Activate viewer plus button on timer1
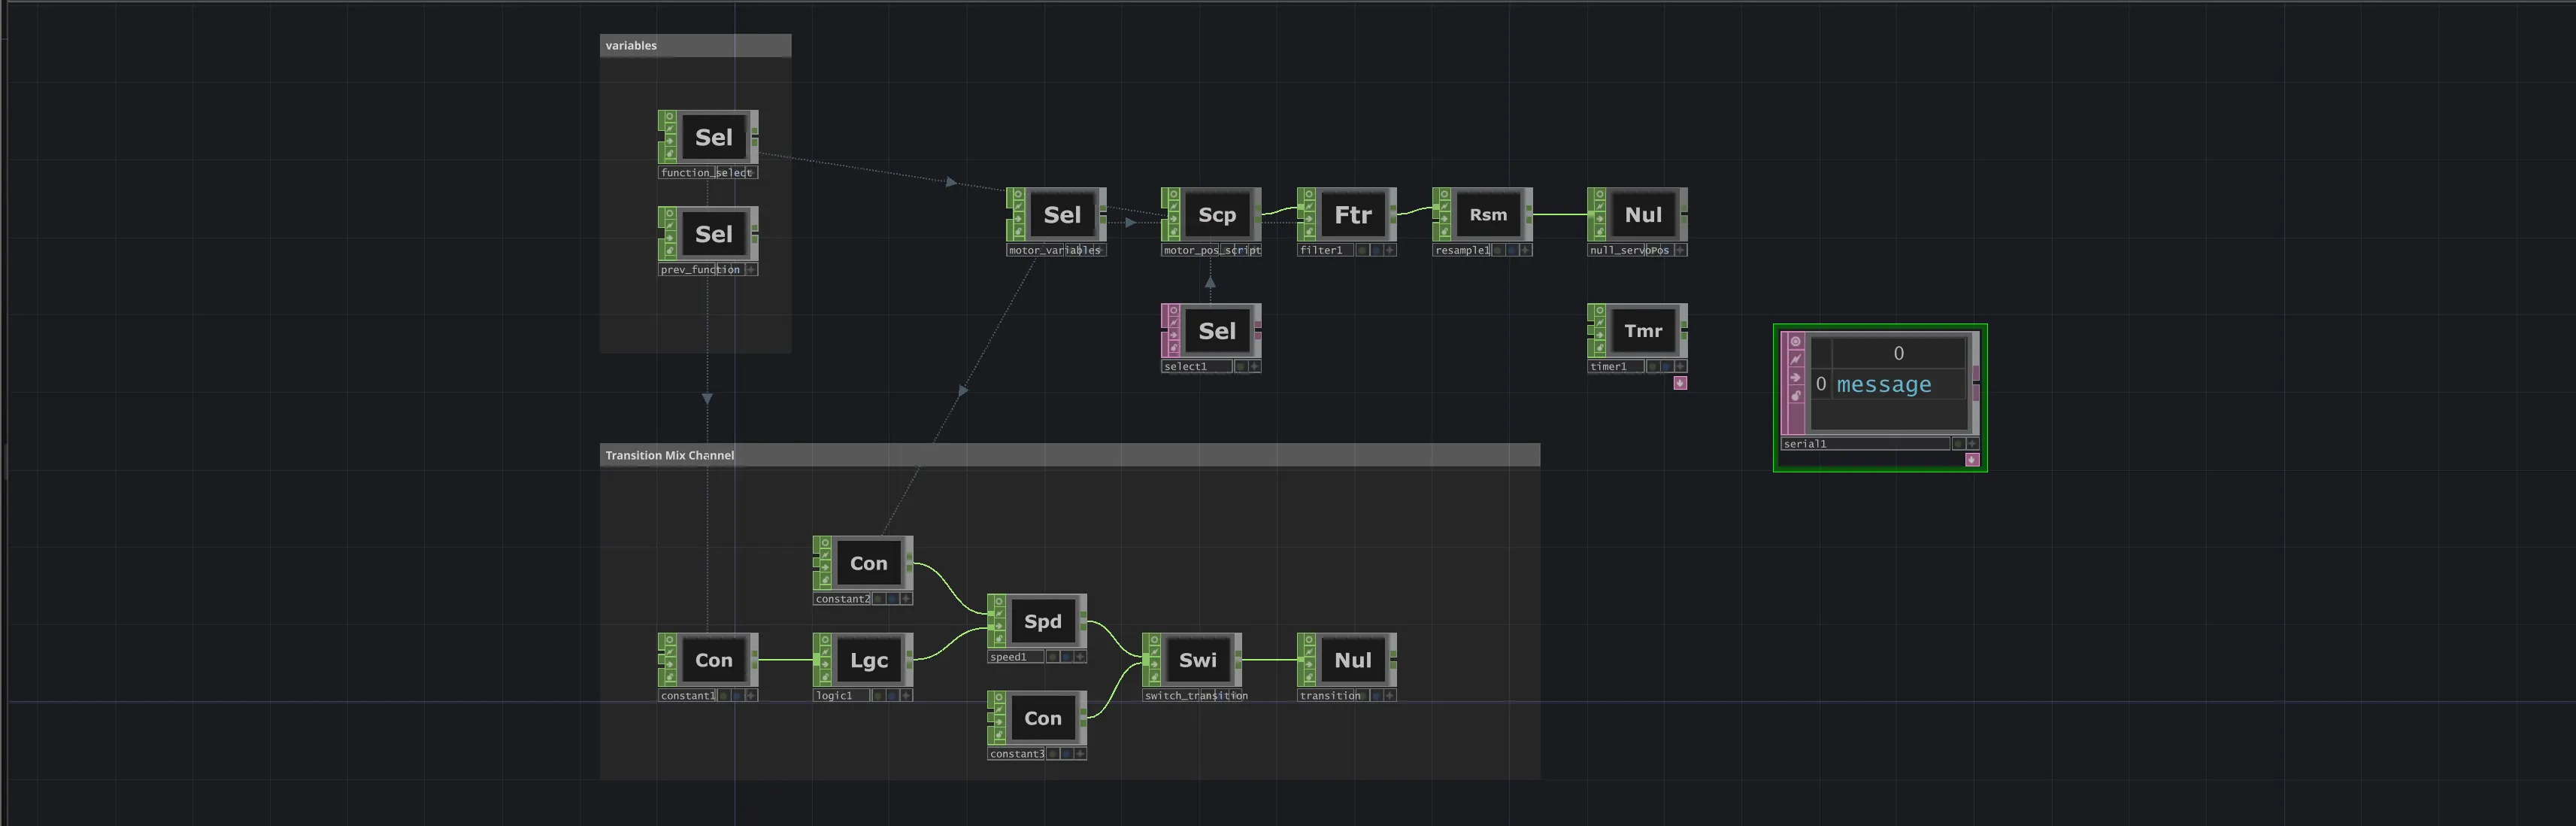The height and width of the screenshot is (826, 2576). (x=1680, y=367)
